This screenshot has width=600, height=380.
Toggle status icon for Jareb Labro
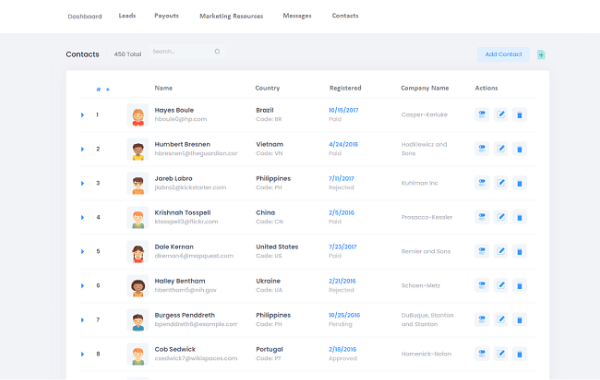[x=482, y=183]
